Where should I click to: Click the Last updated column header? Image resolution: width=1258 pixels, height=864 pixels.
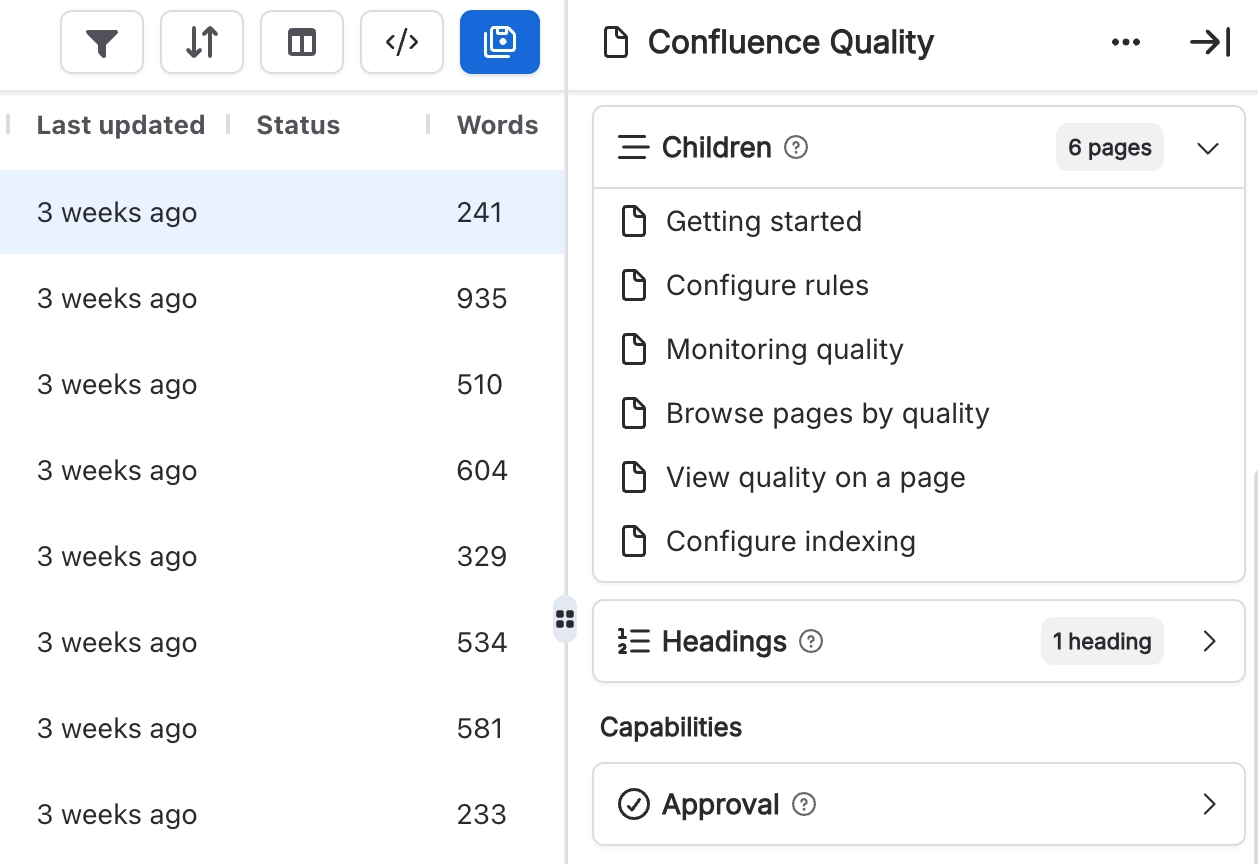click(121, 125)
